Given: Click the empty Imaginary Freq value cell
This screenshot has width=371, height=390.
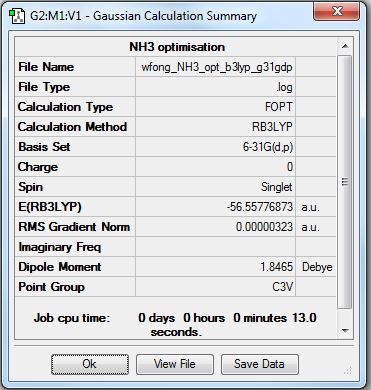Looking at the screenshot, I should tap(215, 247).
